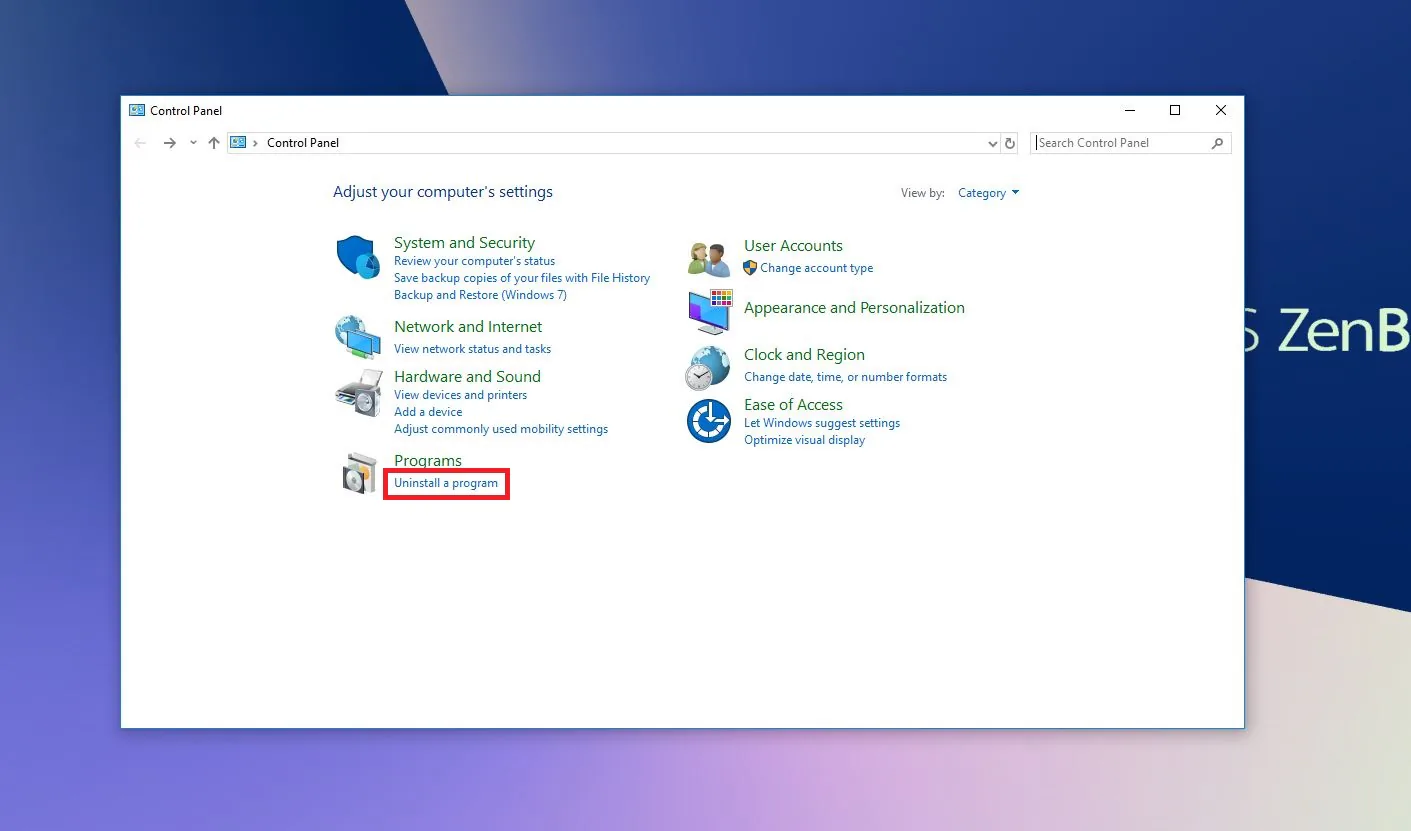This screenshot has height=831, width=1411.
Task: Click Uninstall a program link
Action: point(446,483)
